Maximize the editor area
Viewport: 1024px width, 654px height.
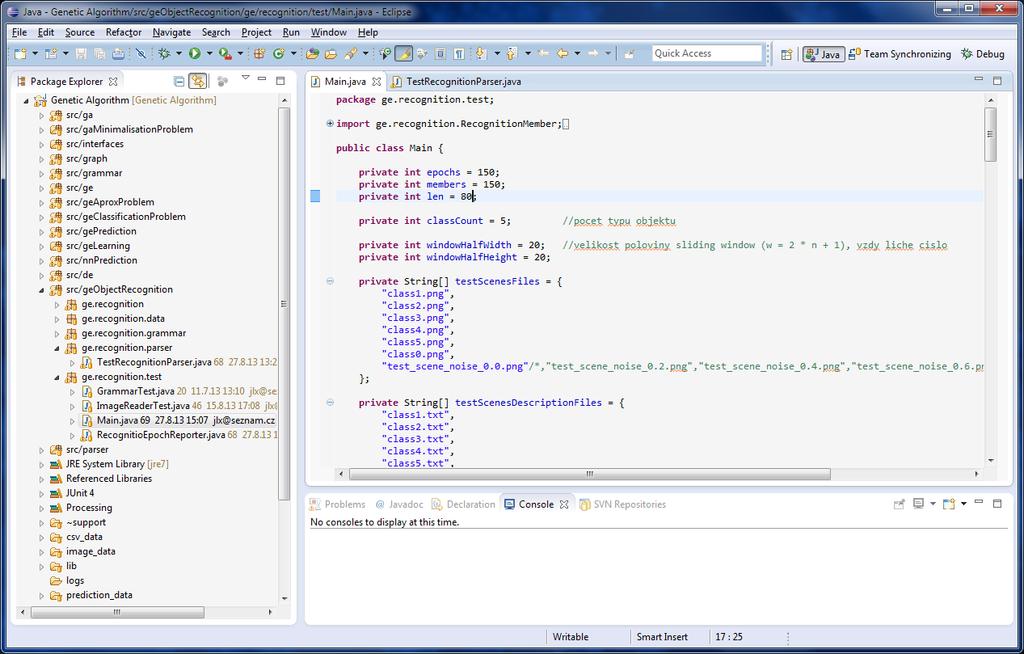(997, 80)
